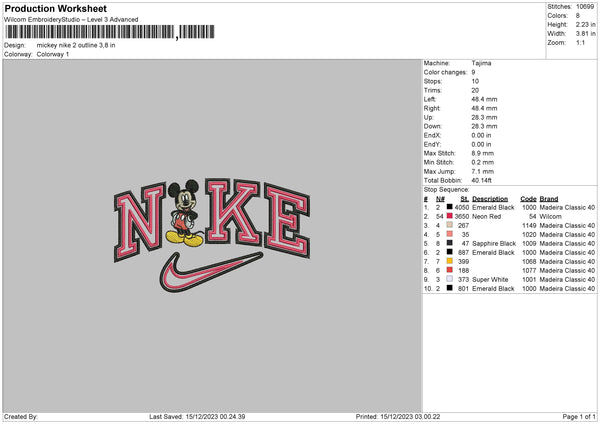Click the height value 2.23 in
The height and width of the screenshot is (424, 600).
585,24
